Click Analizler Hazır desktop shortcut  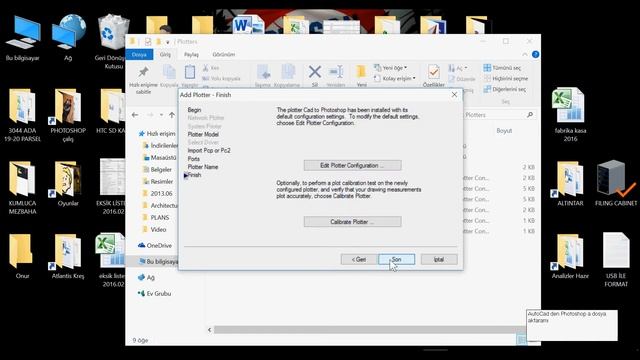[x=570, y=257]
